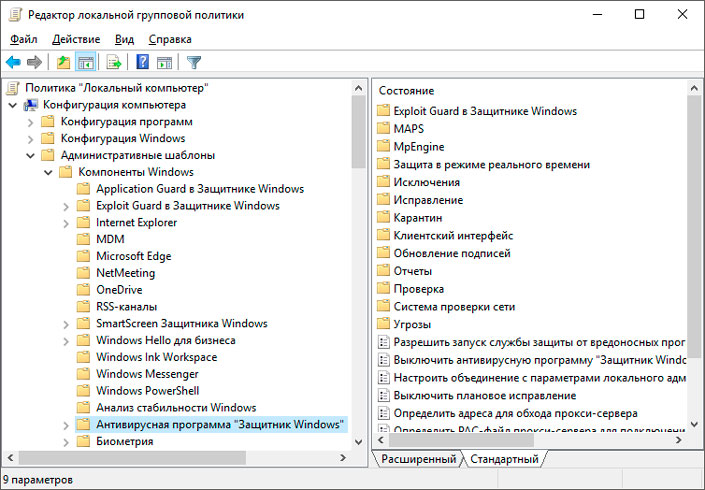Collapse the Компоненты Windows node
Image resolution: width=705 pixels, height=490 pixels.
tap(48, 172)
